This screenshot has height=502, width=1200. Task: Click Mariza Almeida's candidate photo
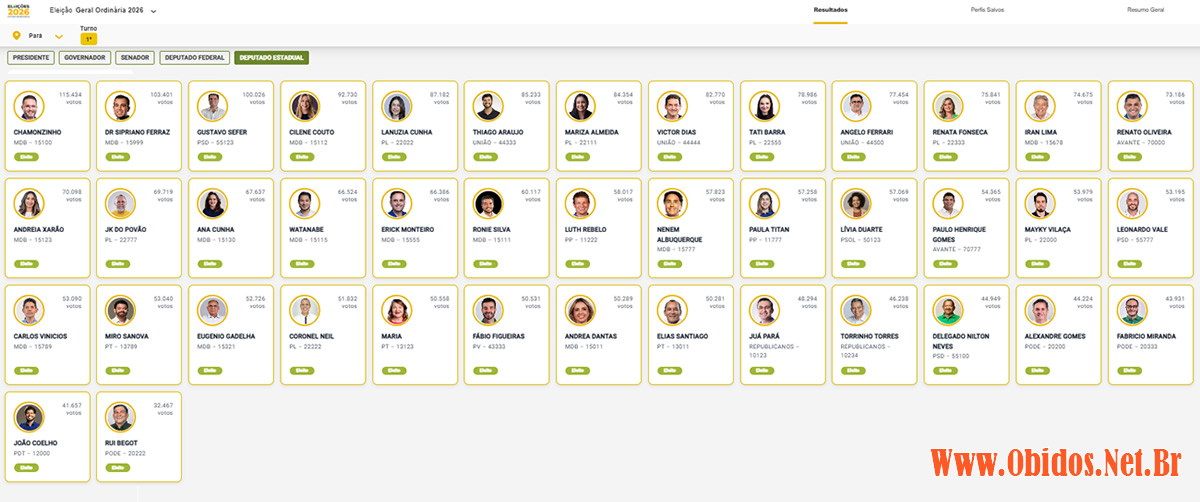[x=580, y=106]
